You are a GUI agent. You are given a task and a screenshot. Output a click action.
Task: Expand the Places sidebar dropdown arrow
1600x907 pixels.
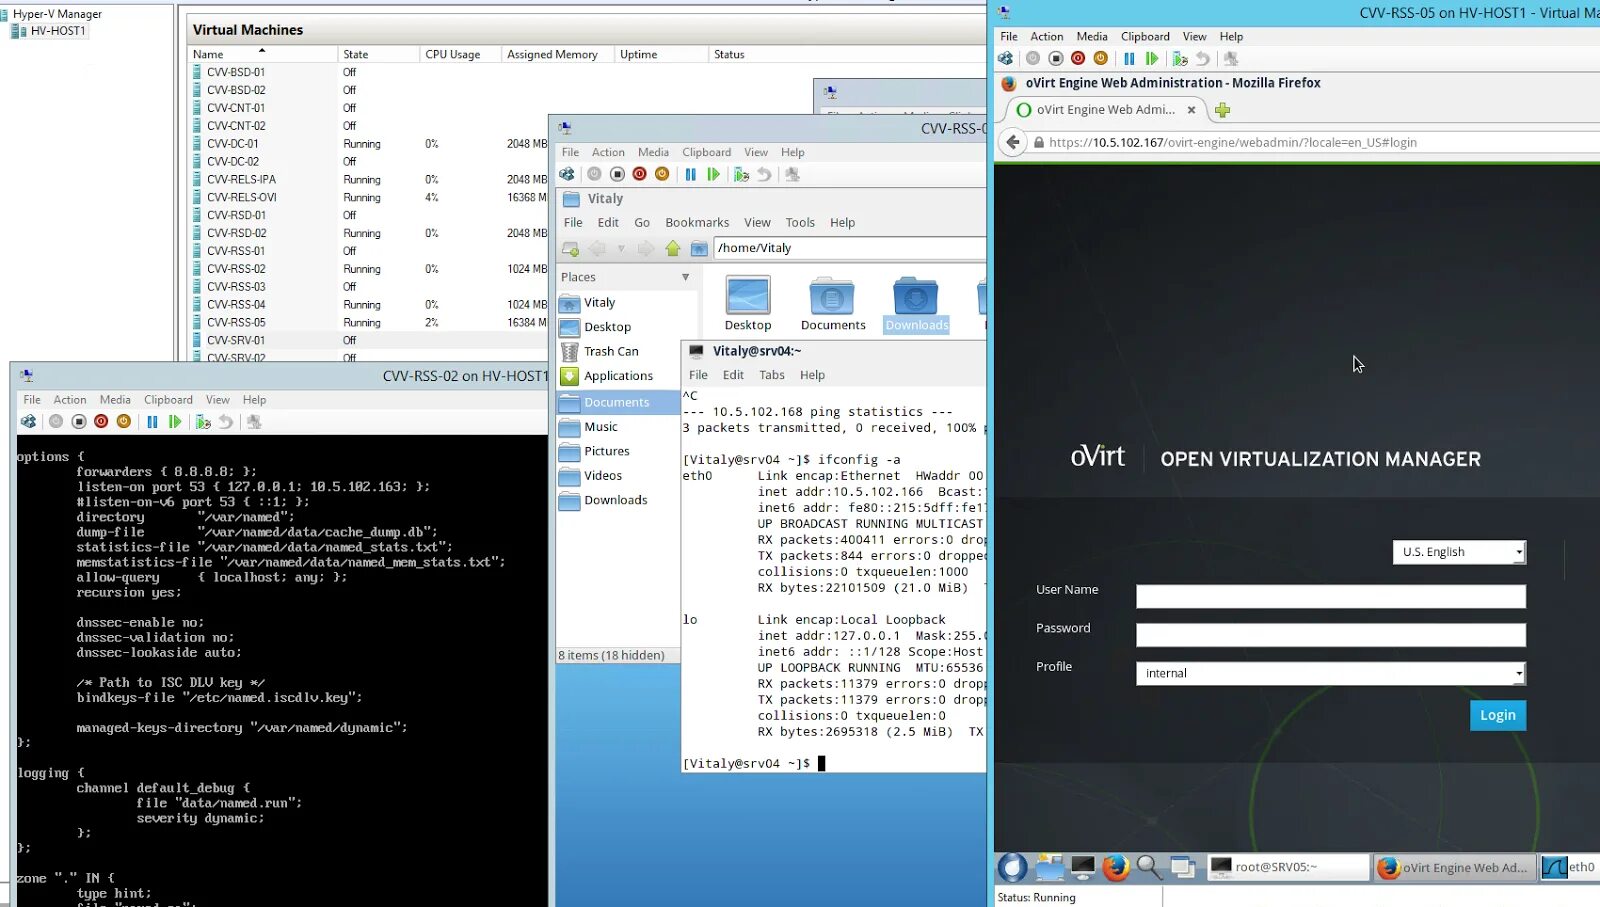click(685, 277)
